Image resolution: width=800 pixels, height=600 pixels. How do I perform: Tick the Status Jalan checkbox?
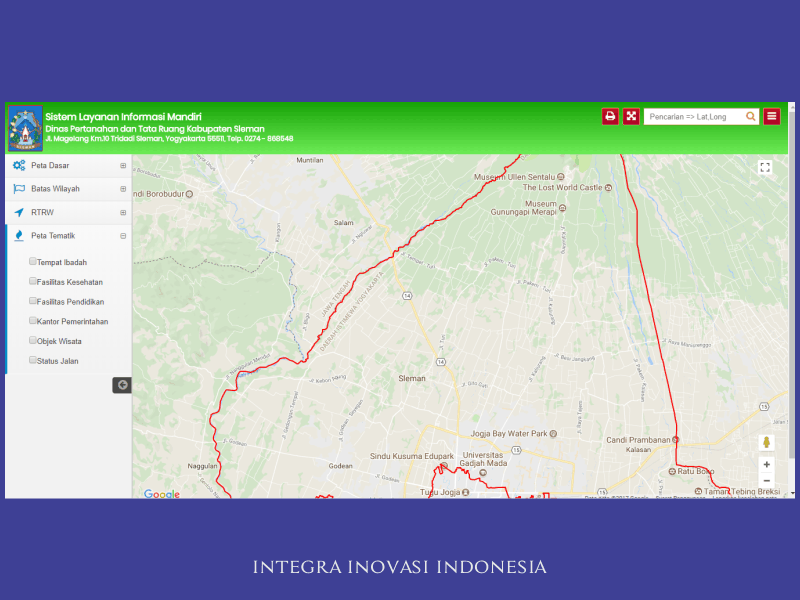click(x=33, y=360)
